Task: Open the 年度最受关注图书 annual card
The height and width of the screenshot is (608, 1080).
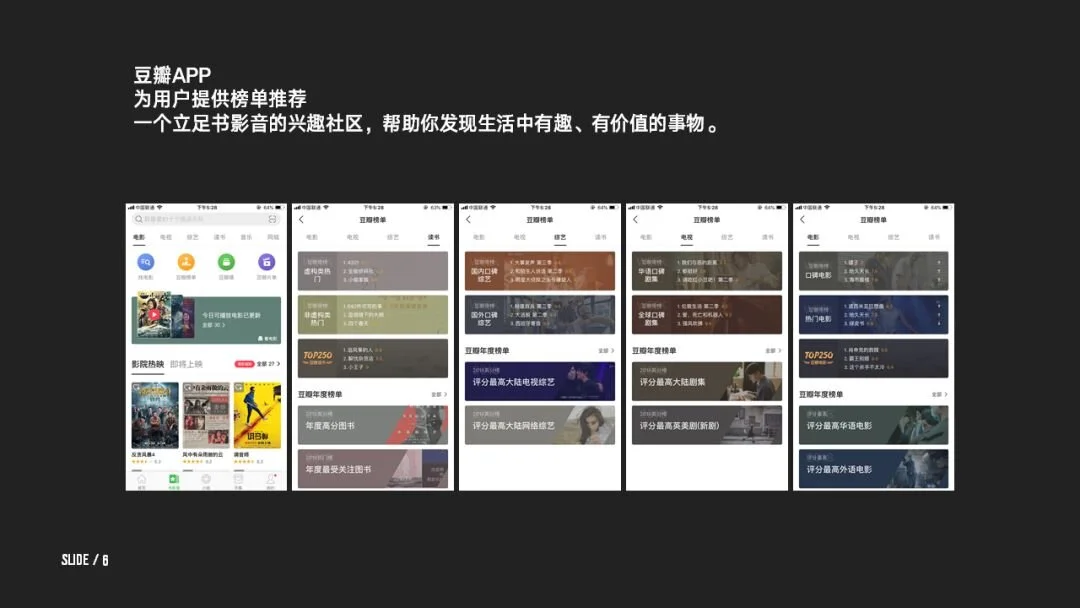Action: point(373,469)
